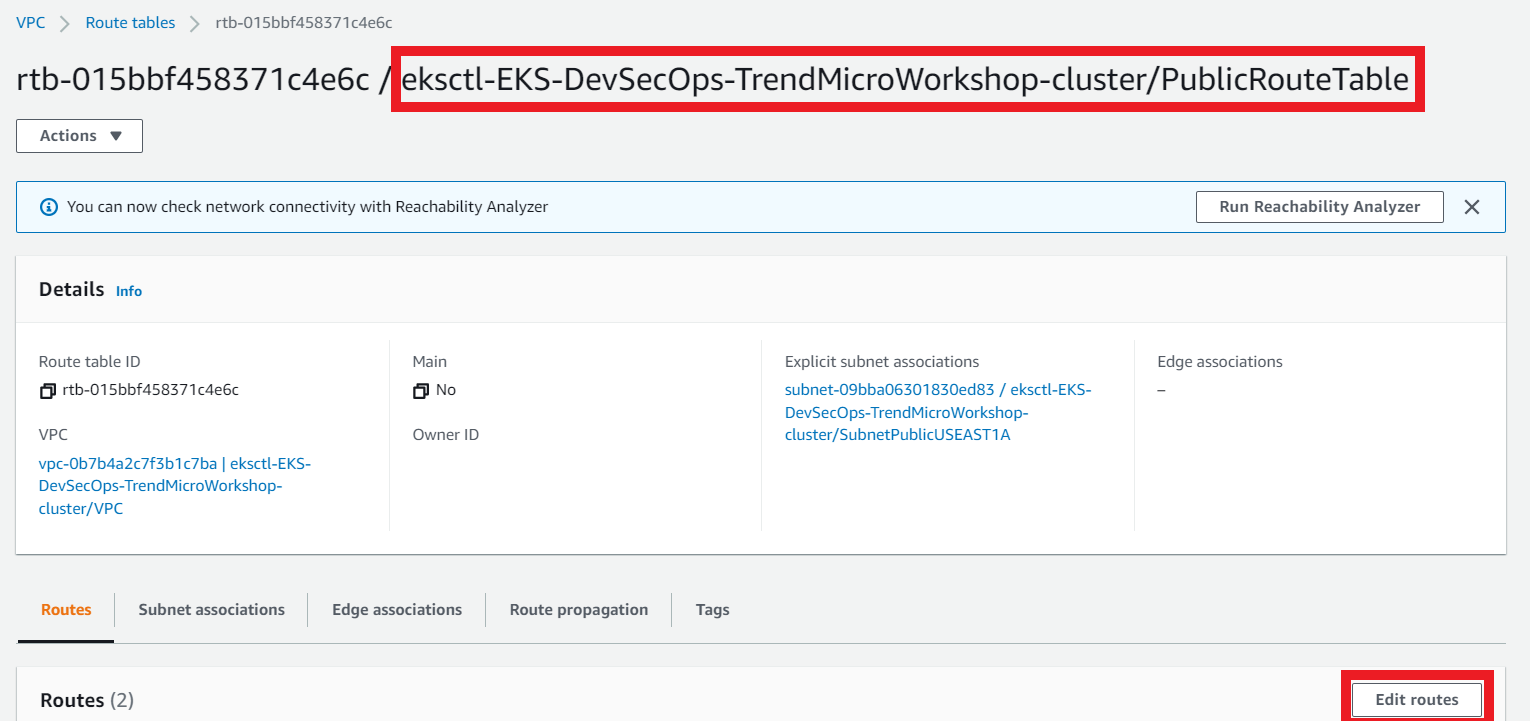The image size is (1530, 721).
Task: Open the Actions dropdown menu
Action: 79,136
